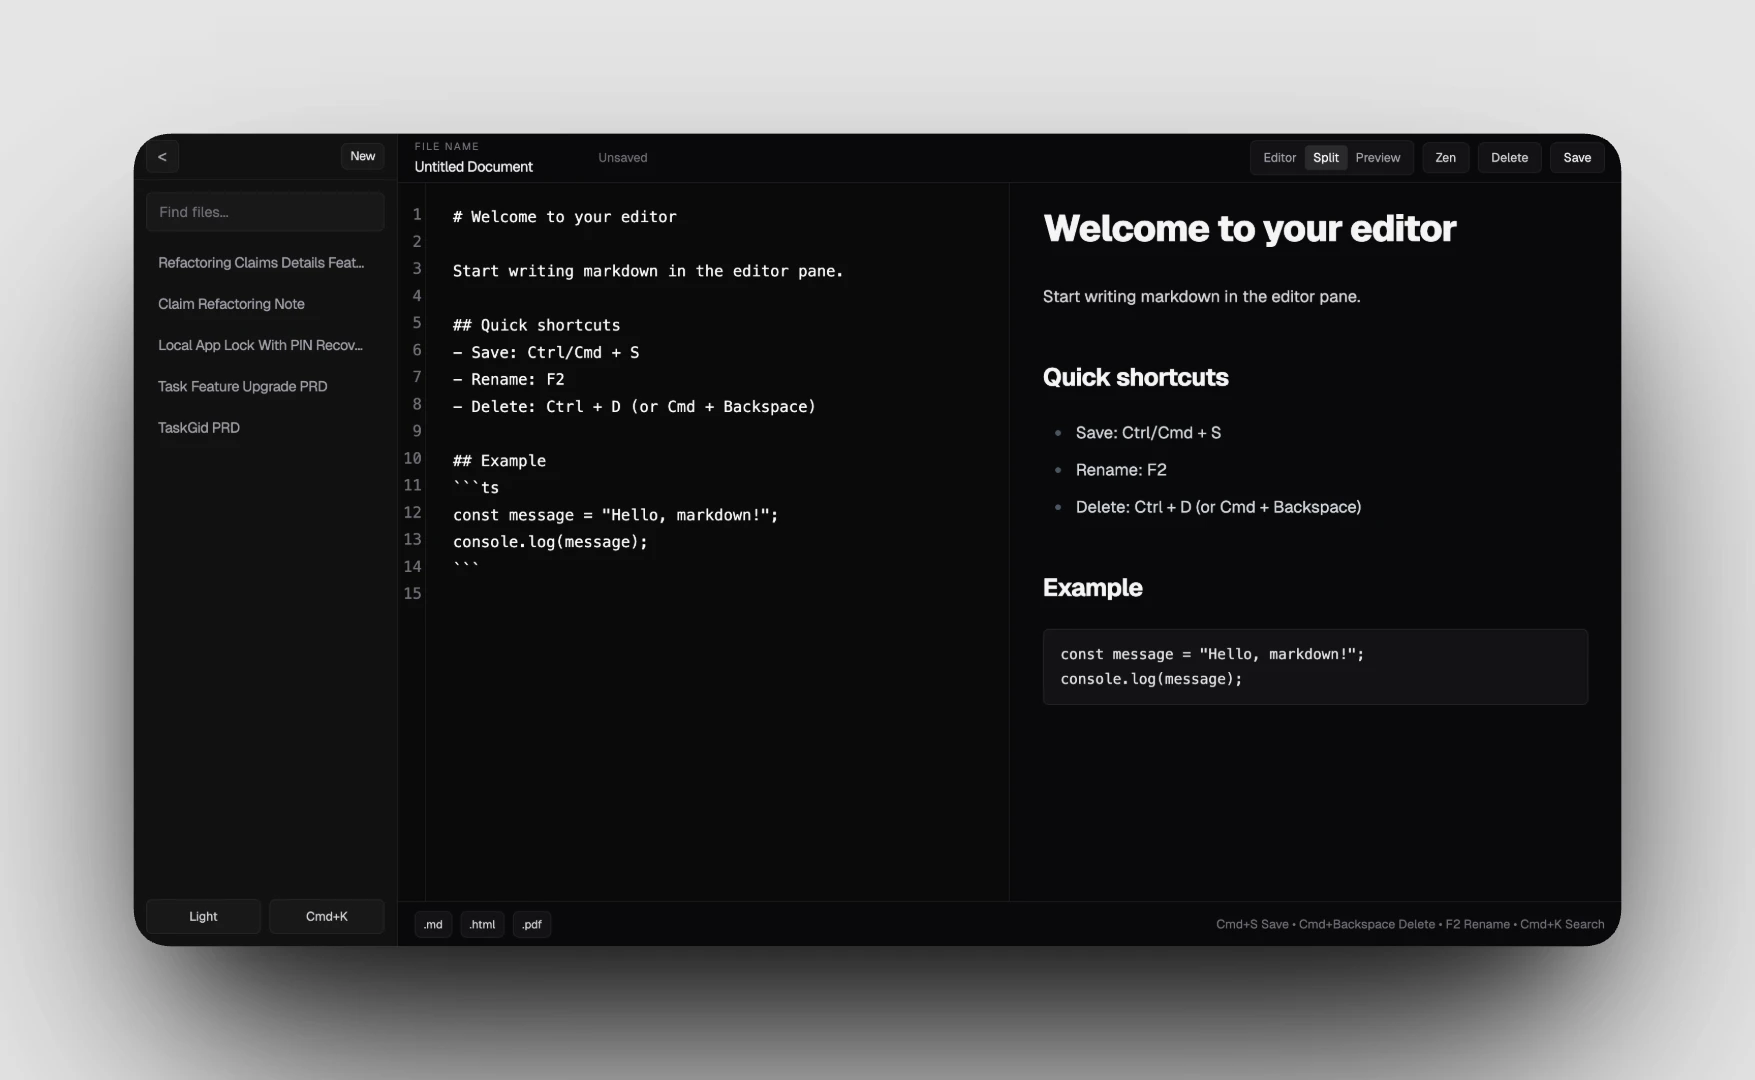Click the preview paragraph 'Start writing markdown'
The image size is (1755, 1080).
pos(1201,297)
